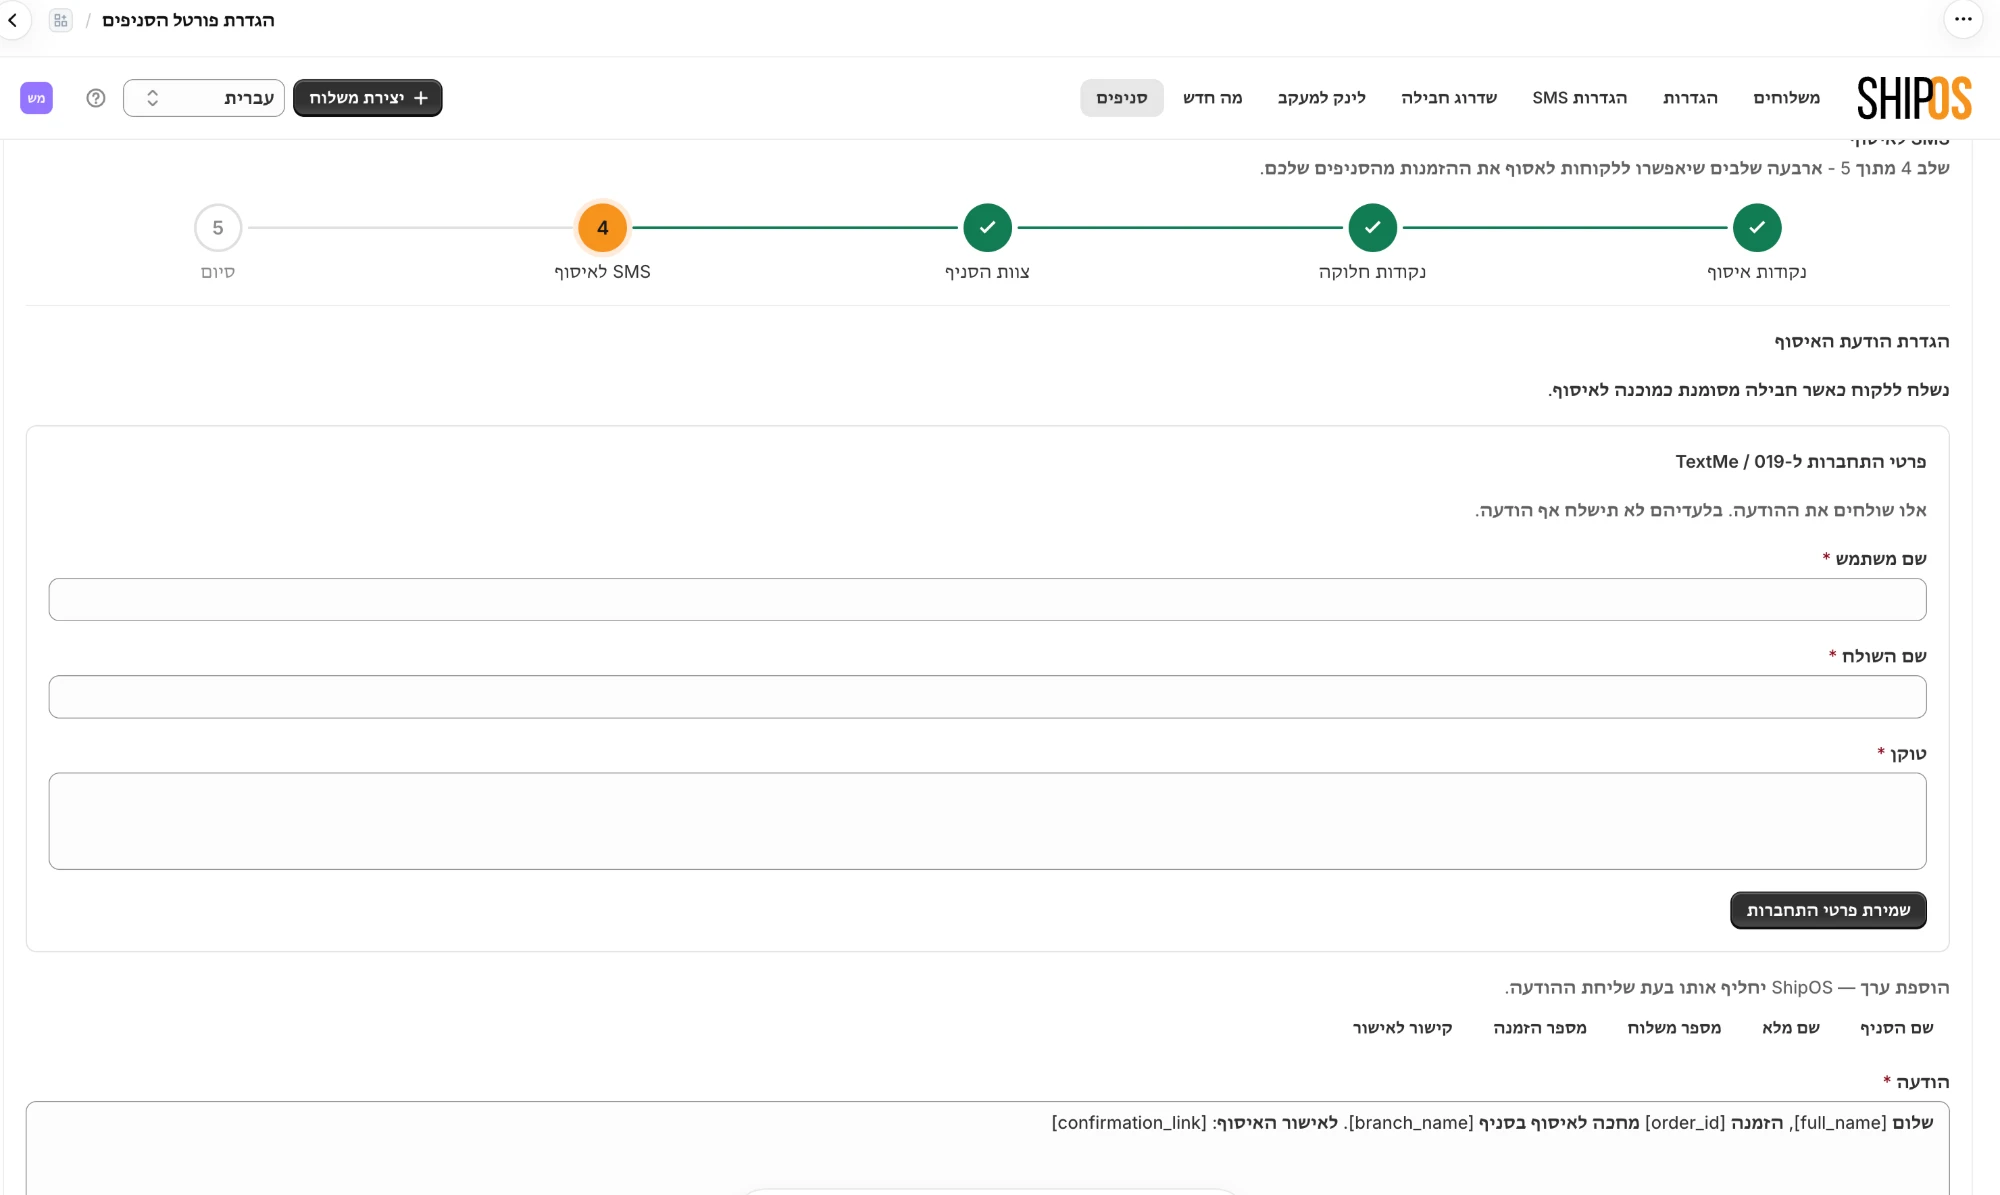This screenshot has width=2000, height=1195.
Task: Click the purple user avatar badge
Action: [x=36, y=98]
